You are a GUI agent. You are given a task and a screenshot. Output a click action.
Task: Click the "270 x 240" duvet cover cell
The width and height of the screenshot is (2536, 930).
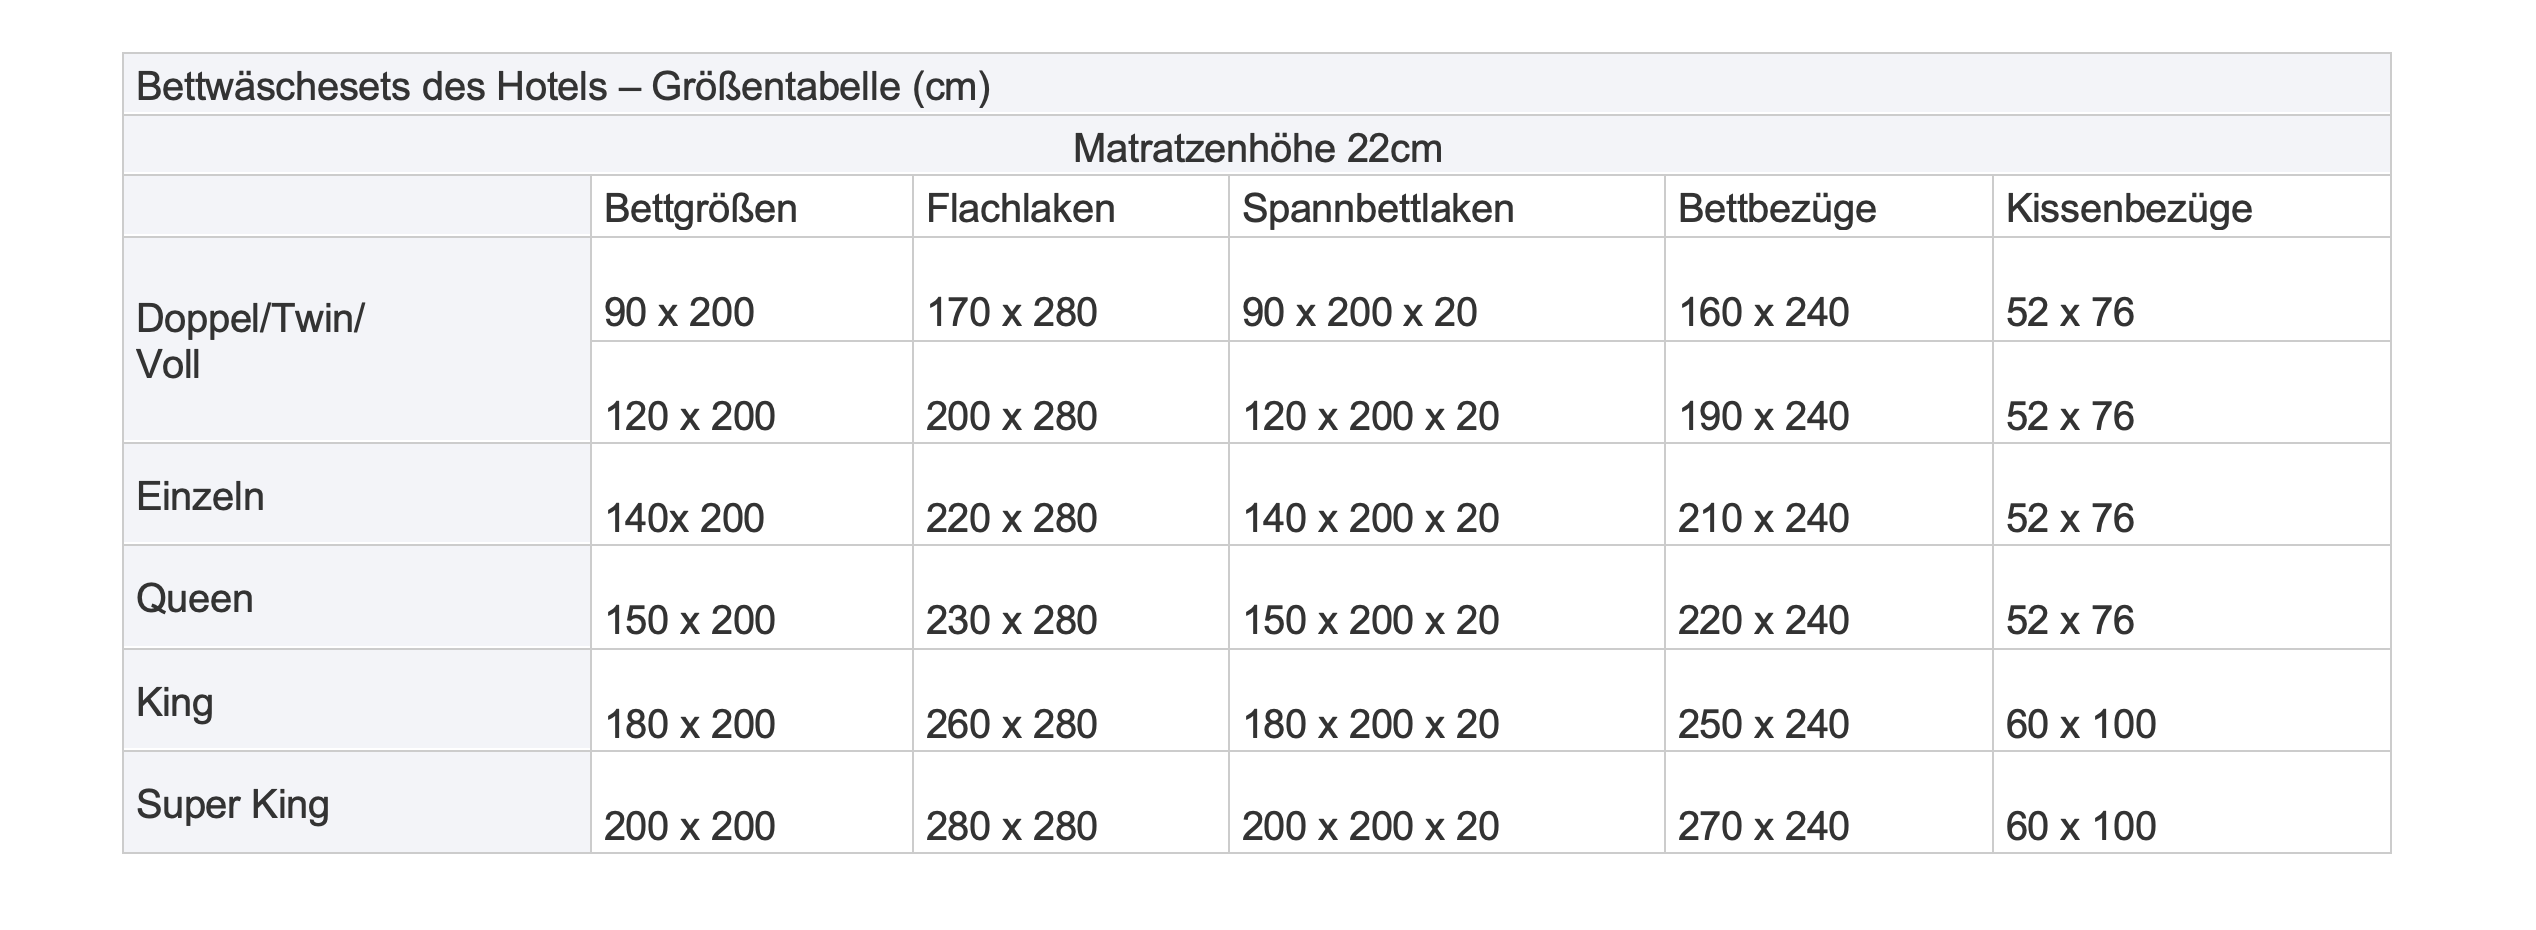(1763, 827)
